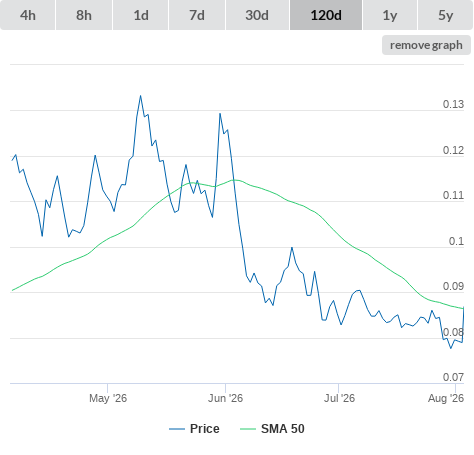The width and height of the screenshot is (474, 455).
Task: Click the Aug '26 axis label
Action: (446, 398)
